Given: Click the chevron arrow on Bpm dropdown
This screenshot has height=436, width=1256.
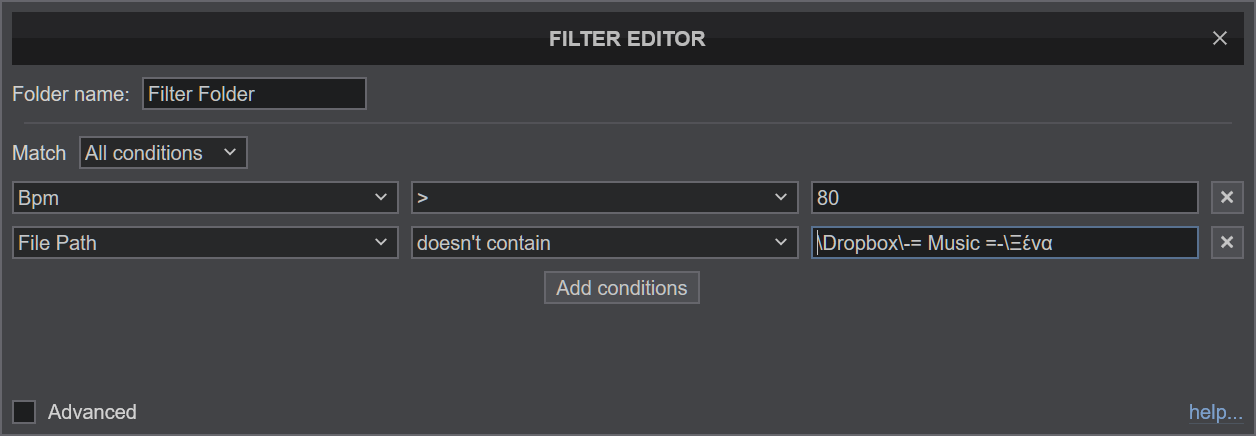Looking at the screenshot, I should pos(380,197).
